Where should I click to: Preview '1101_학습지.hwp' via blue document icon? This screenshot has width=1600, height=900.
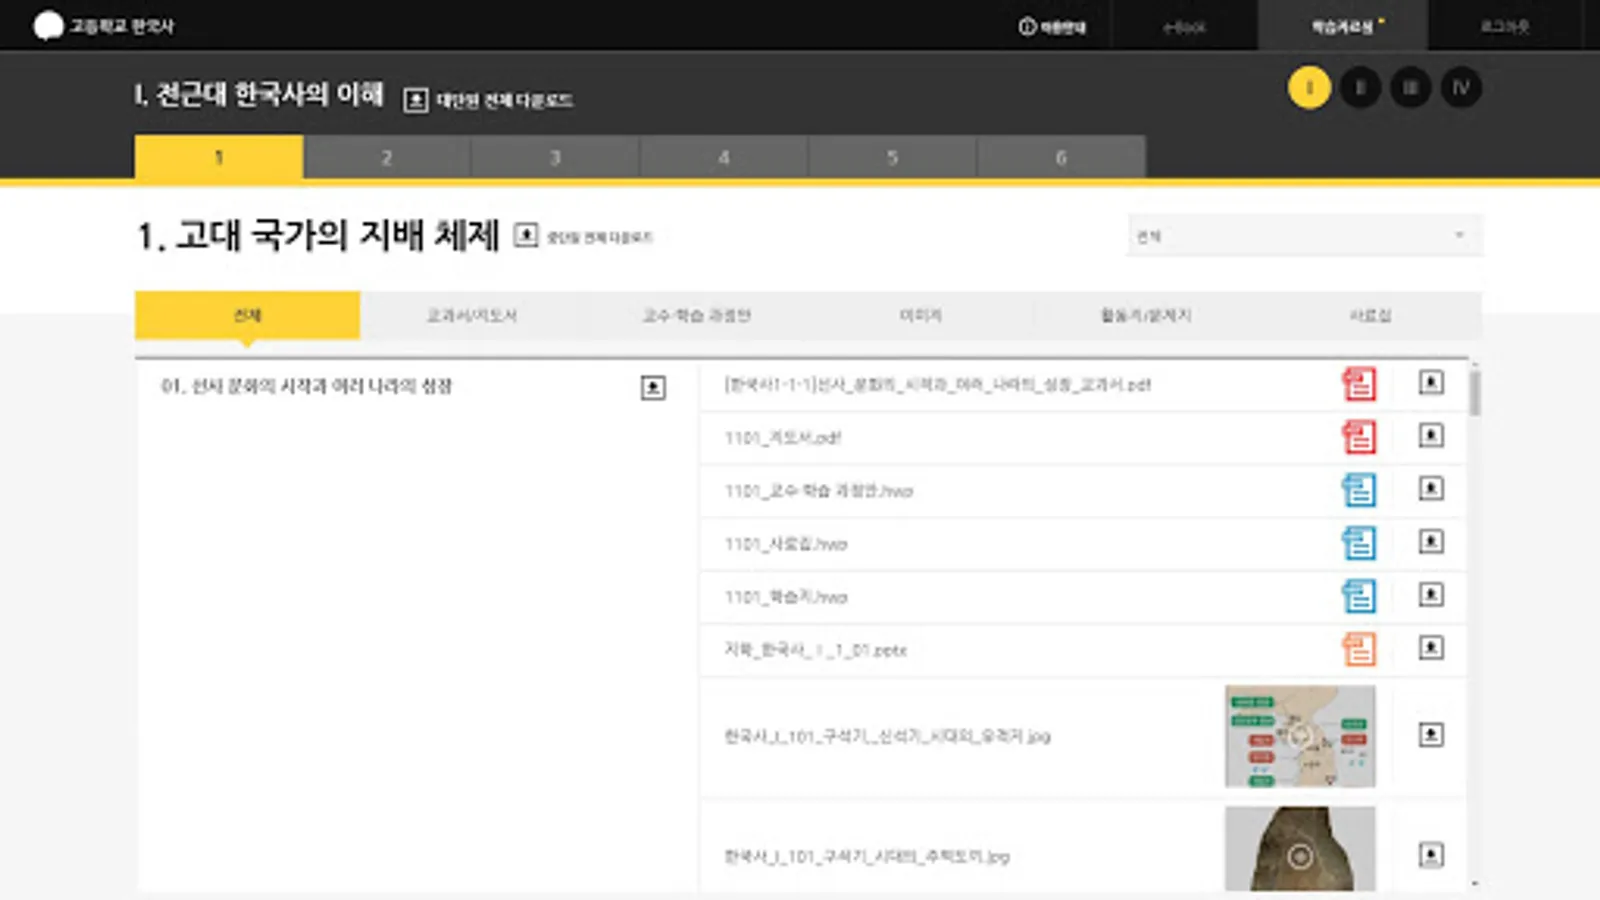point(1359,596)
